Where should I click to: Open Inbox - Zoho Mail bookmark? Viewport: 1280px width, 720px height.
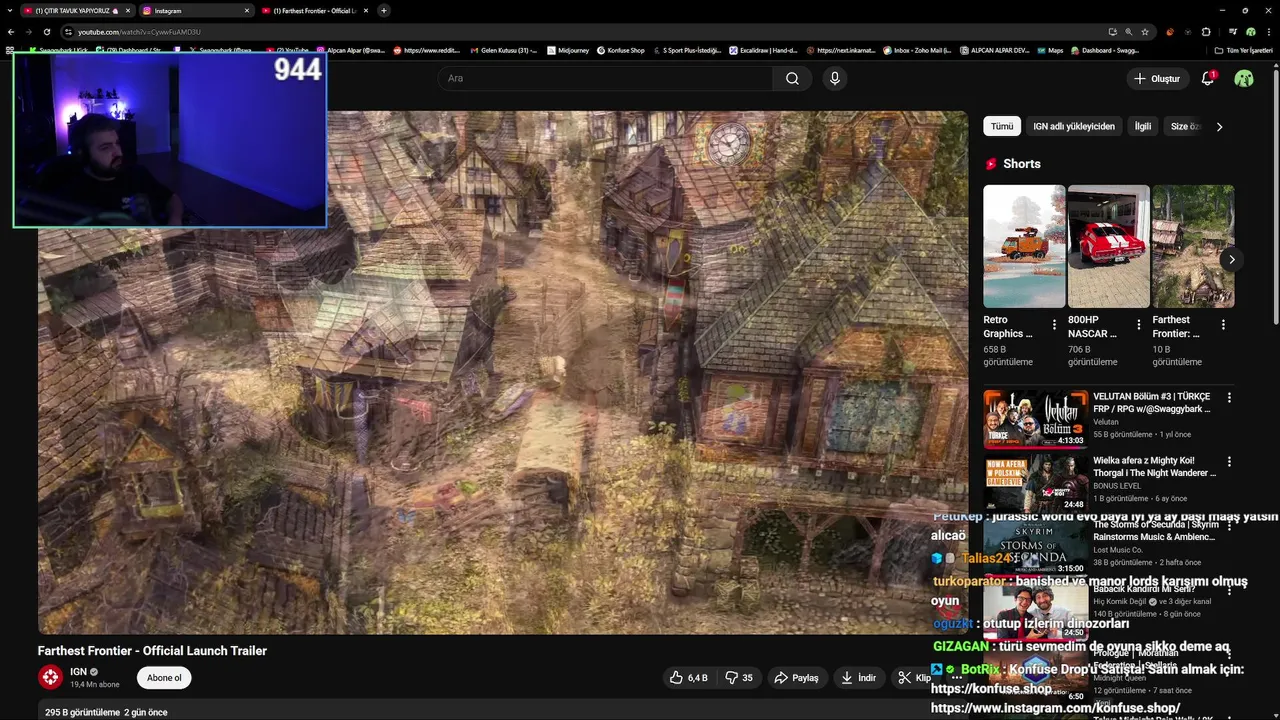tap(917, 50)
